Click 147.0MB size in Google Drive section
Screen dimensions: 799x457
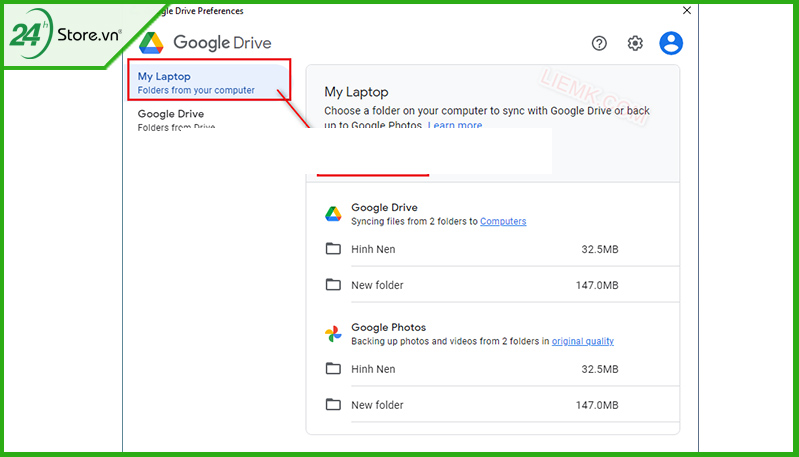(x=597, y=285)
